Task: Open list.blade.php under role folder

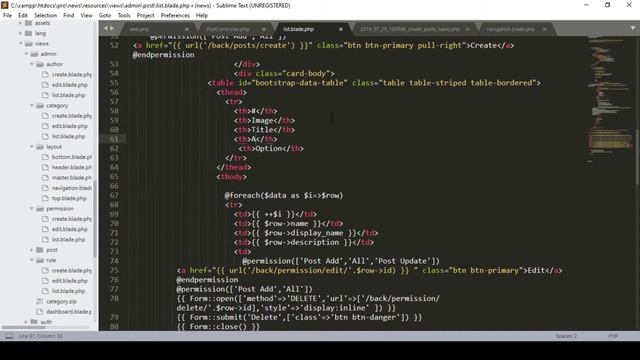Action: [69, 291]
